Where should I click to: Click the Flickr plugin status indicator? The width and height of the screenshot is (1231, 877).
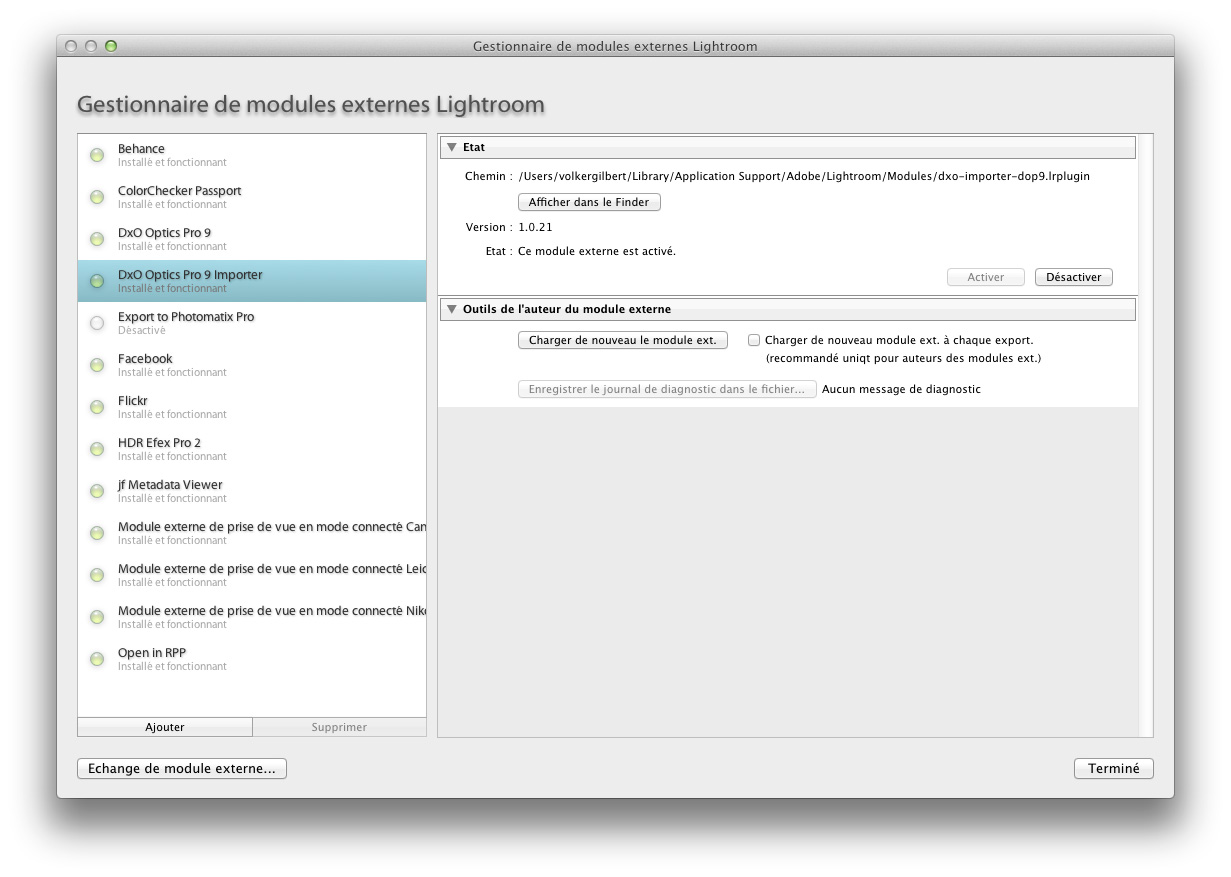97,407
